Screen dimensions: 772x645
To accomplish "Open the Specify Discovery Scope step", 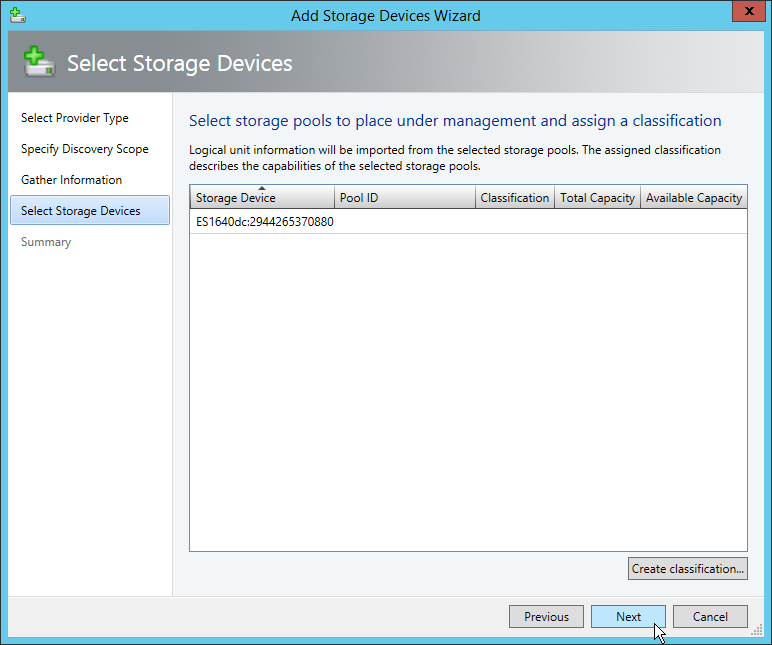I will 85,149.
